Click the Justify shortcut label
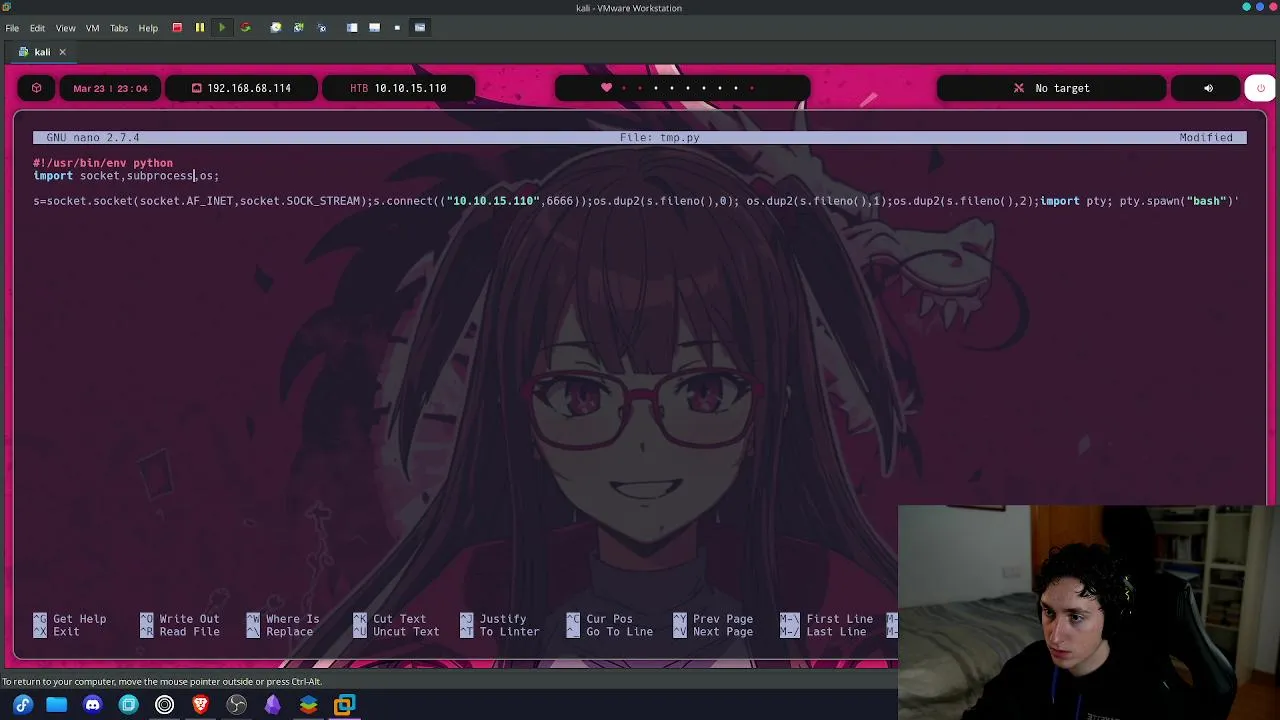 coord(503,619)
